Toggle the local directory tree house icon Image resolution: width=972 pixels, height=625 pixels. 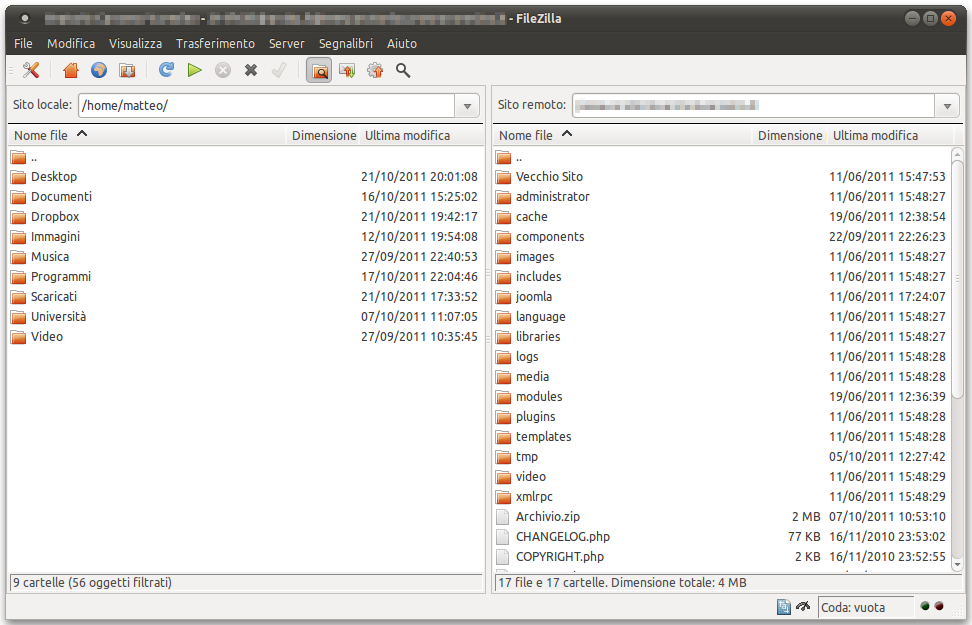(71, 70)
